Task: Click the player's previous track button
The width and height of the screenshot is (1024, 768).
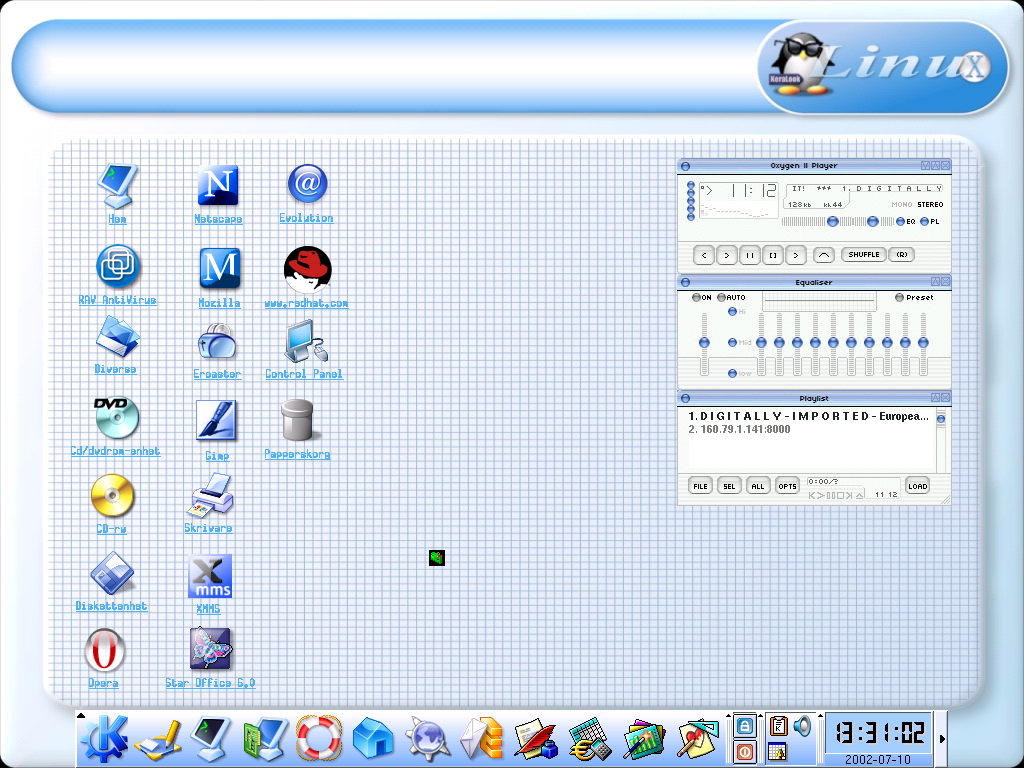Action: point(704,255)
